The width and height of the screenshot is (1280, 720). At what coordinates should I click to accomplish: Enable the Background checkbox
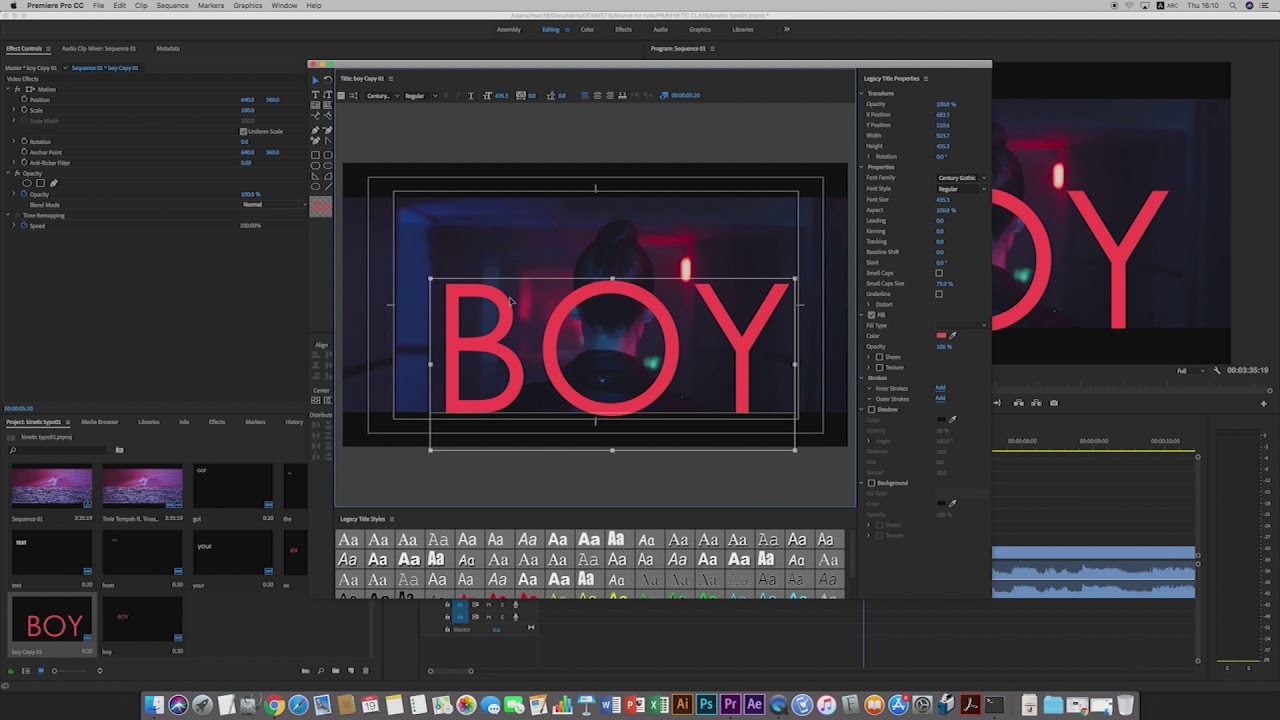[x=871, y=483]
